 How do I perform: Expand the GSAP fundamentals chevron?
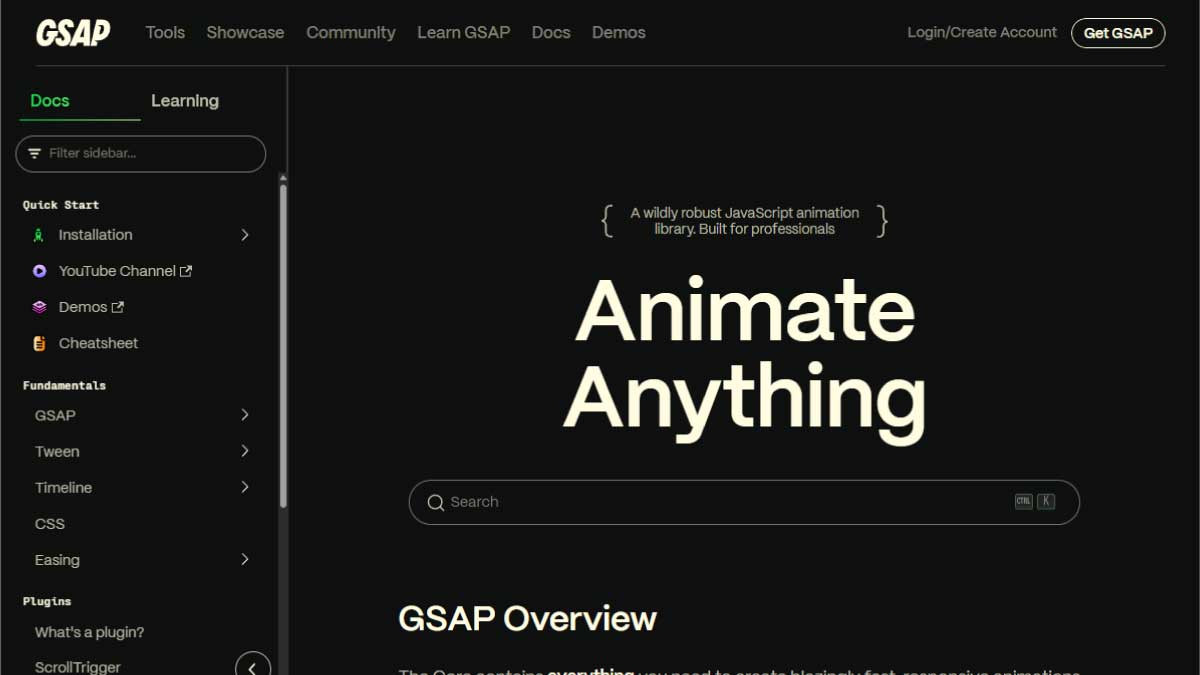(245, 415)
